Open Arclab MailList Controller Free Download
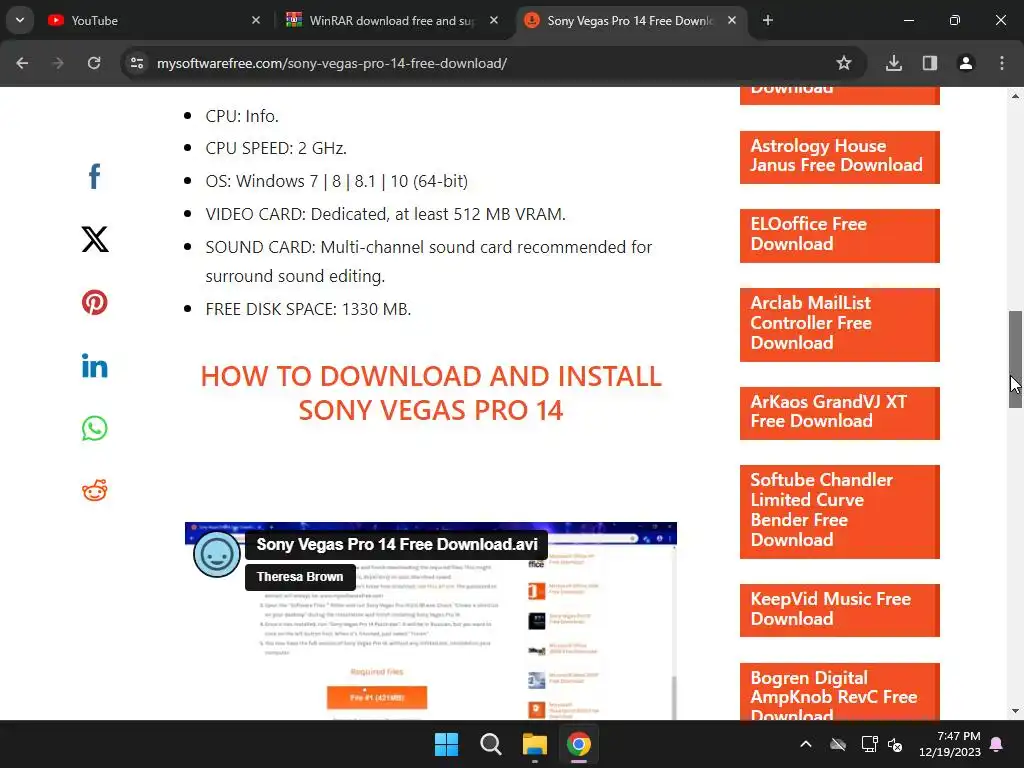Image resolution: width=1024 pixels, height=768 pixels. (839, 324)
